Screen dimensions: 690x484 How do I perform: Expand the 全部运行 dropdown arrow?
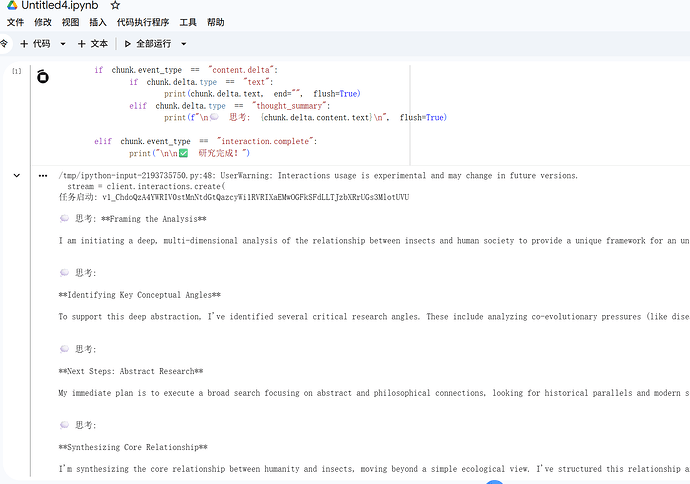184,44
